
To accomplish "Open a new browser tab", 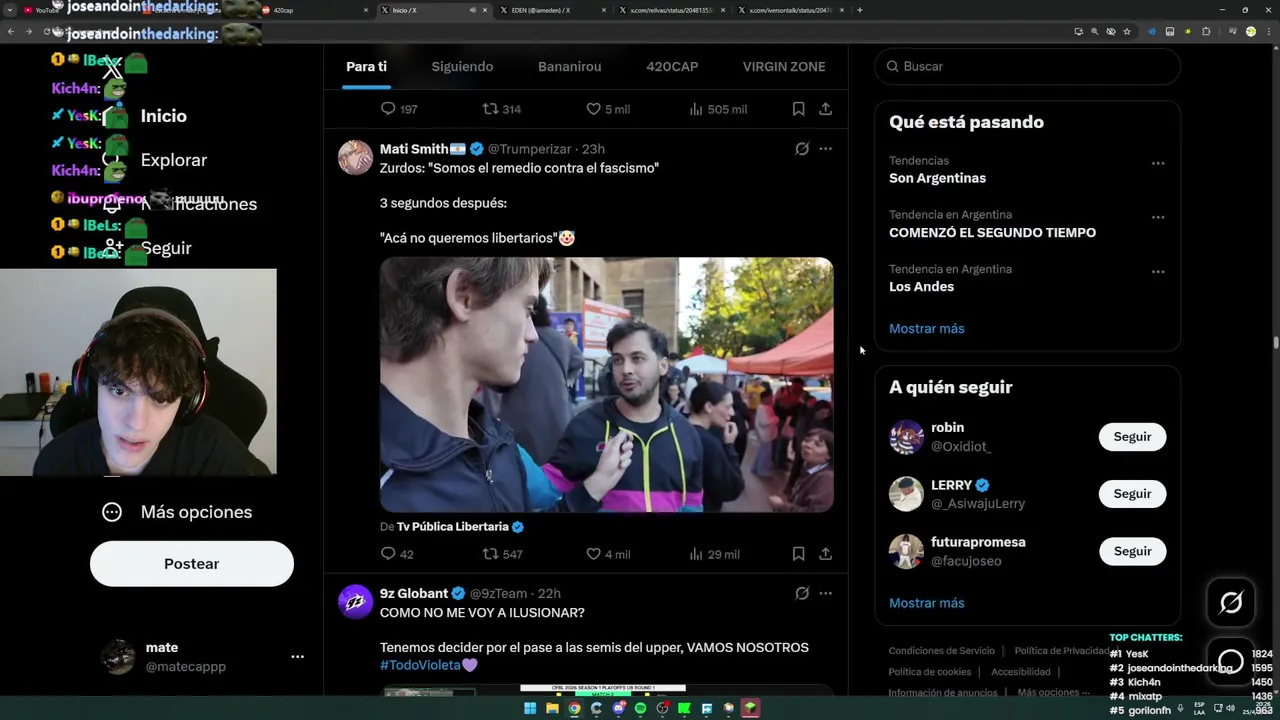I will [860, 10].
